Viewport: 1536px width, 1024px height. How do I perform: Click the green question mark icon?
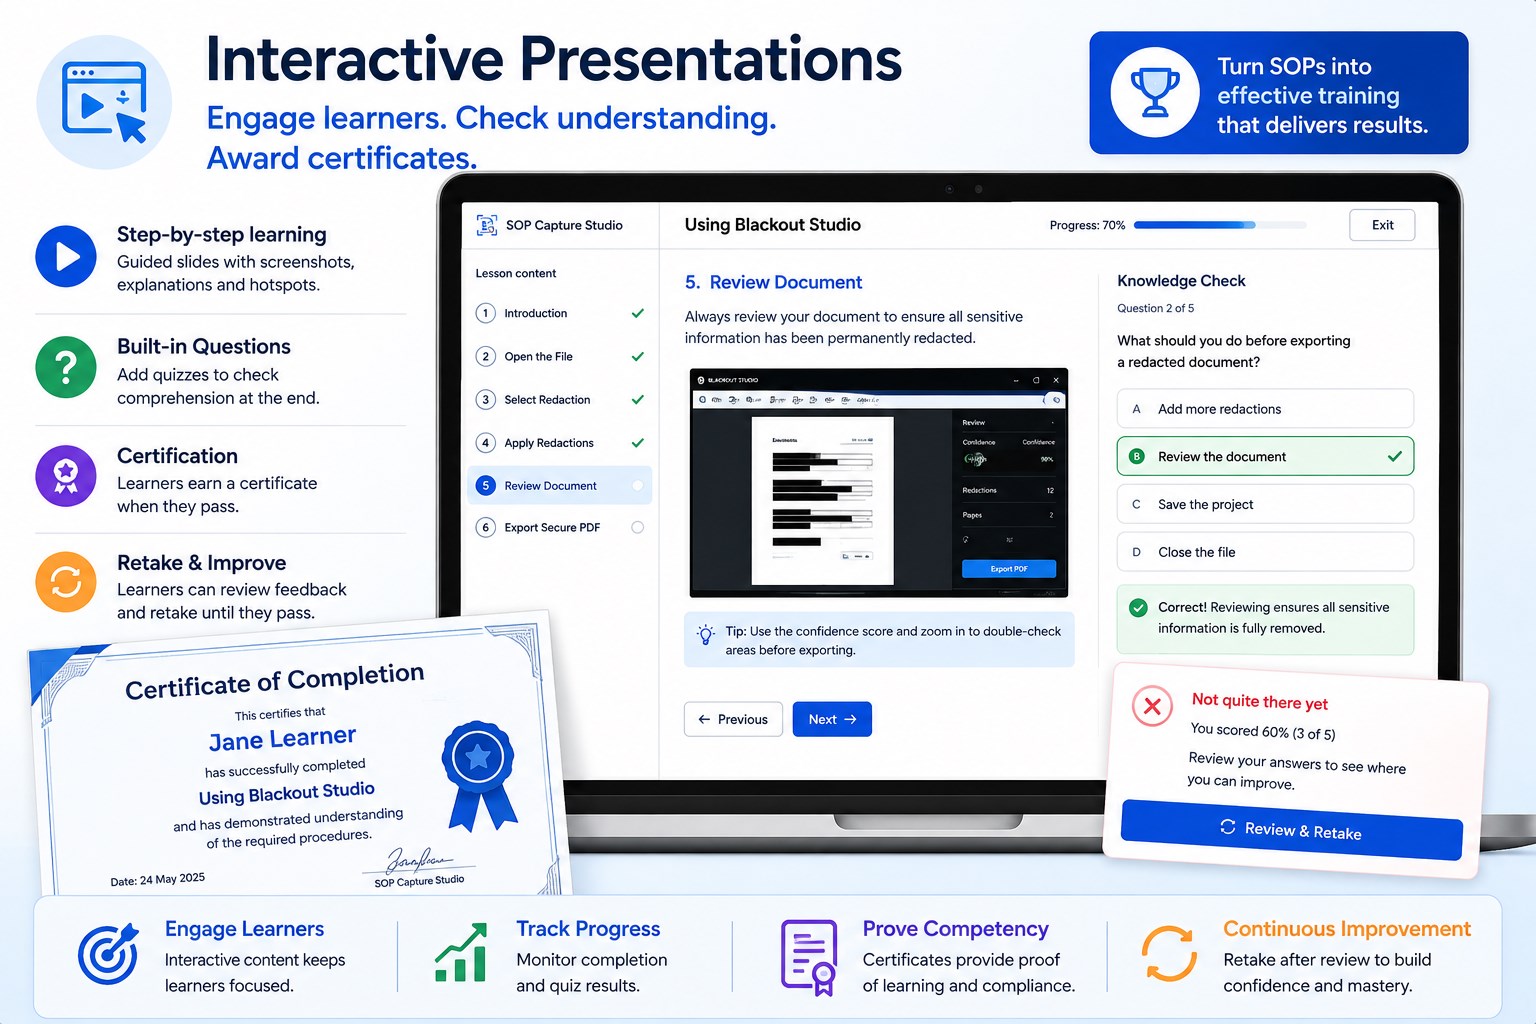[66, 367]
